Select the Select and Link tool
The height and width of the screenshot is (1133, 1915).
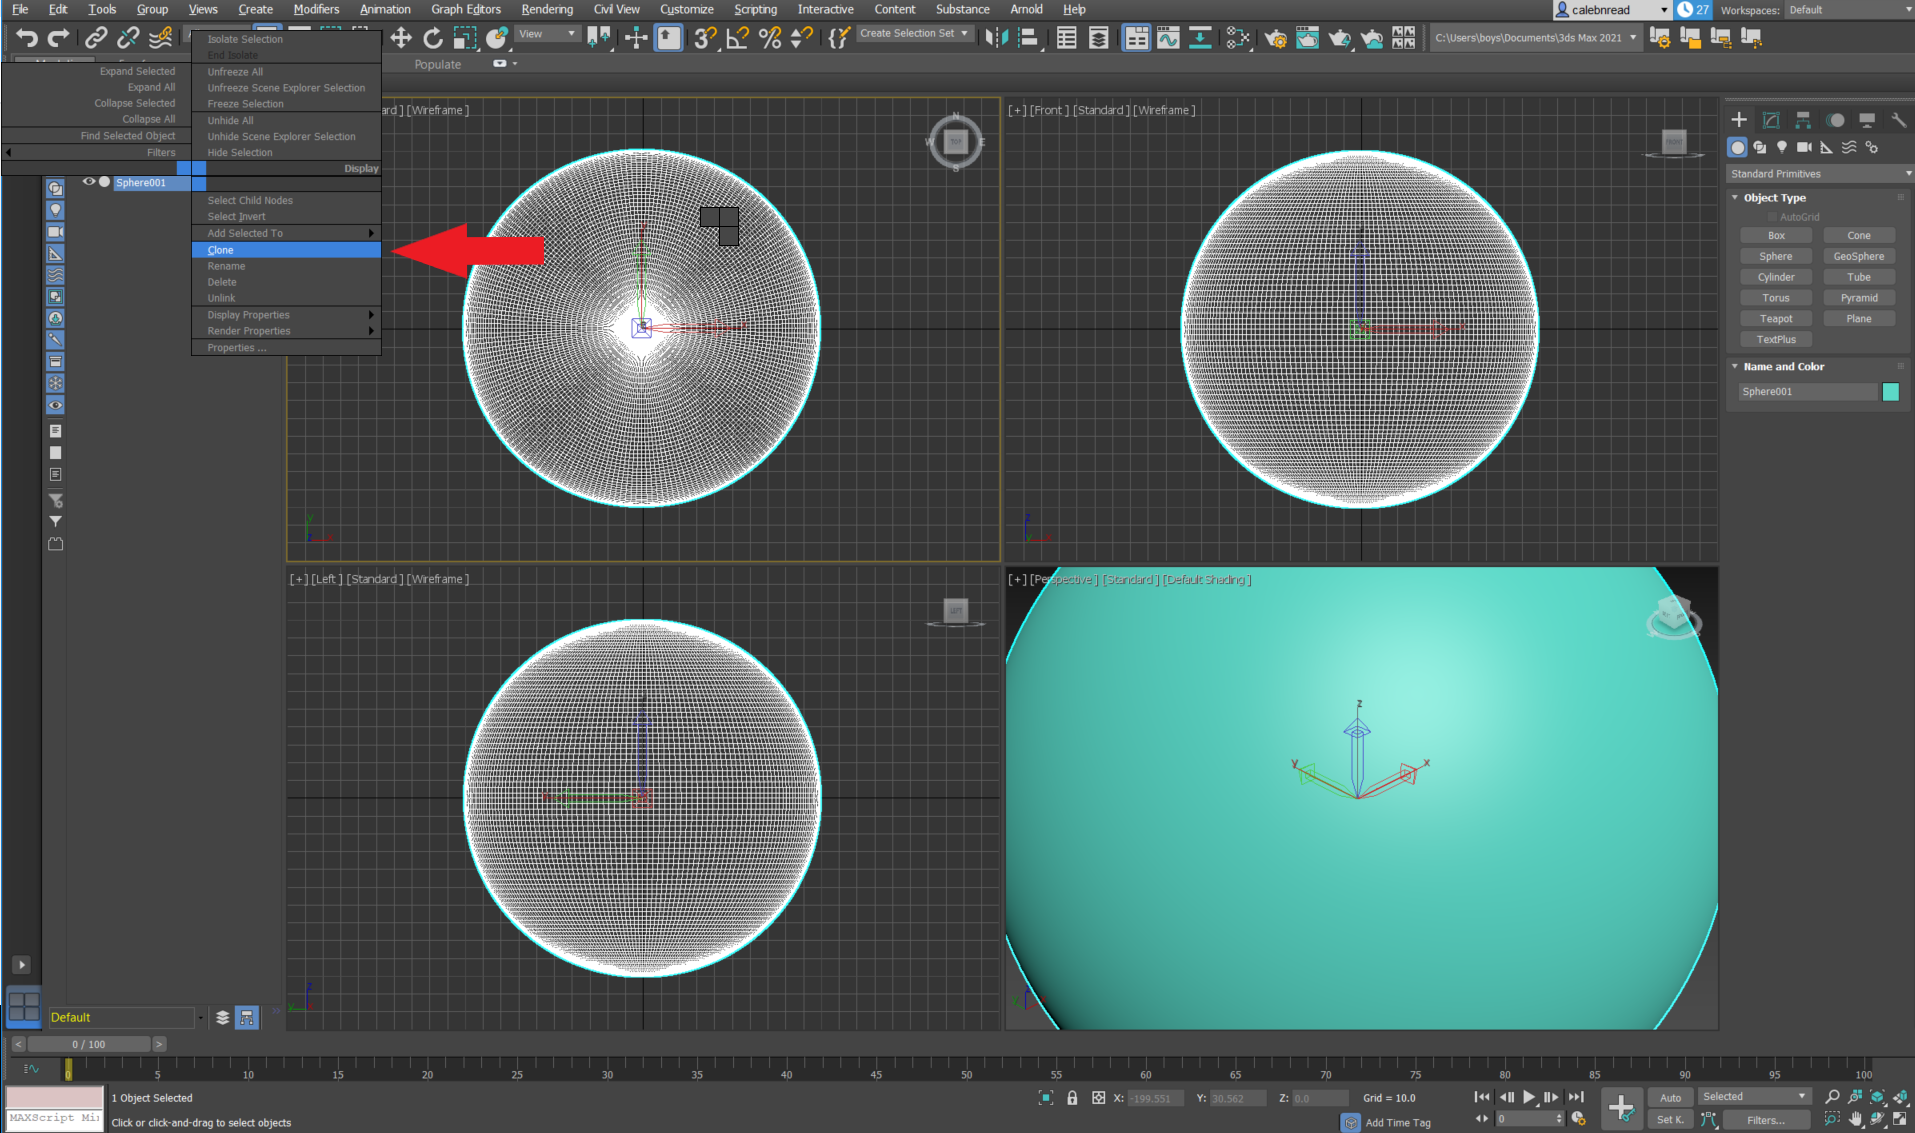[x=96, y=38]
